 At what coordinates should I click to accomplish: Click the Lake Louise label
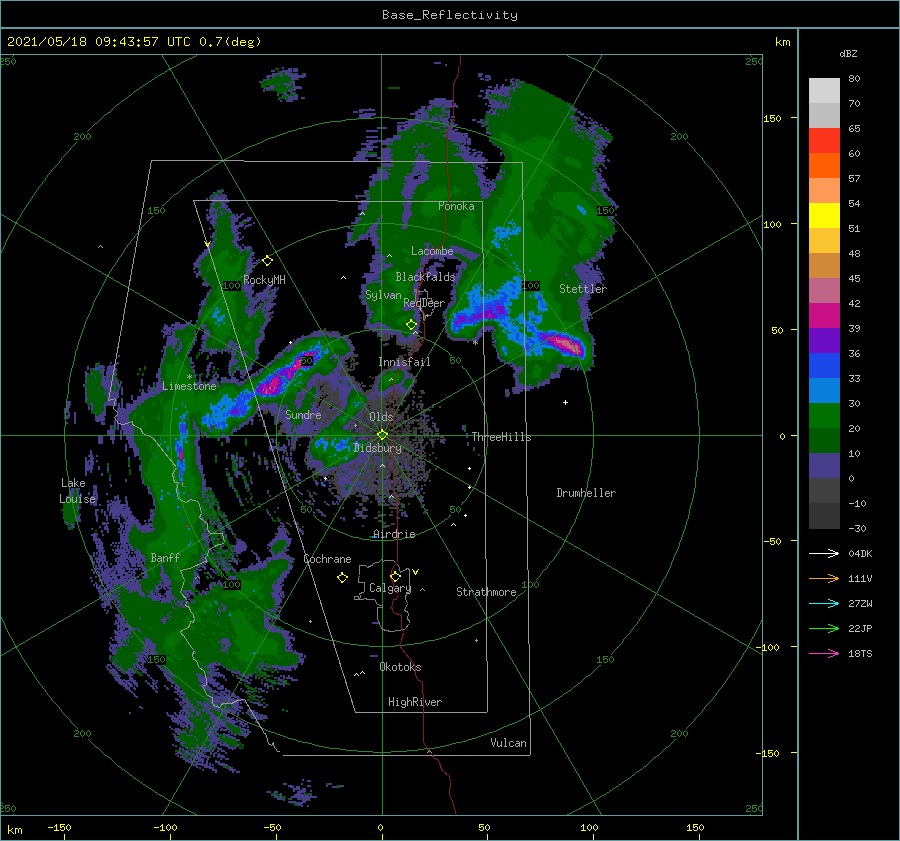[77, 491]
